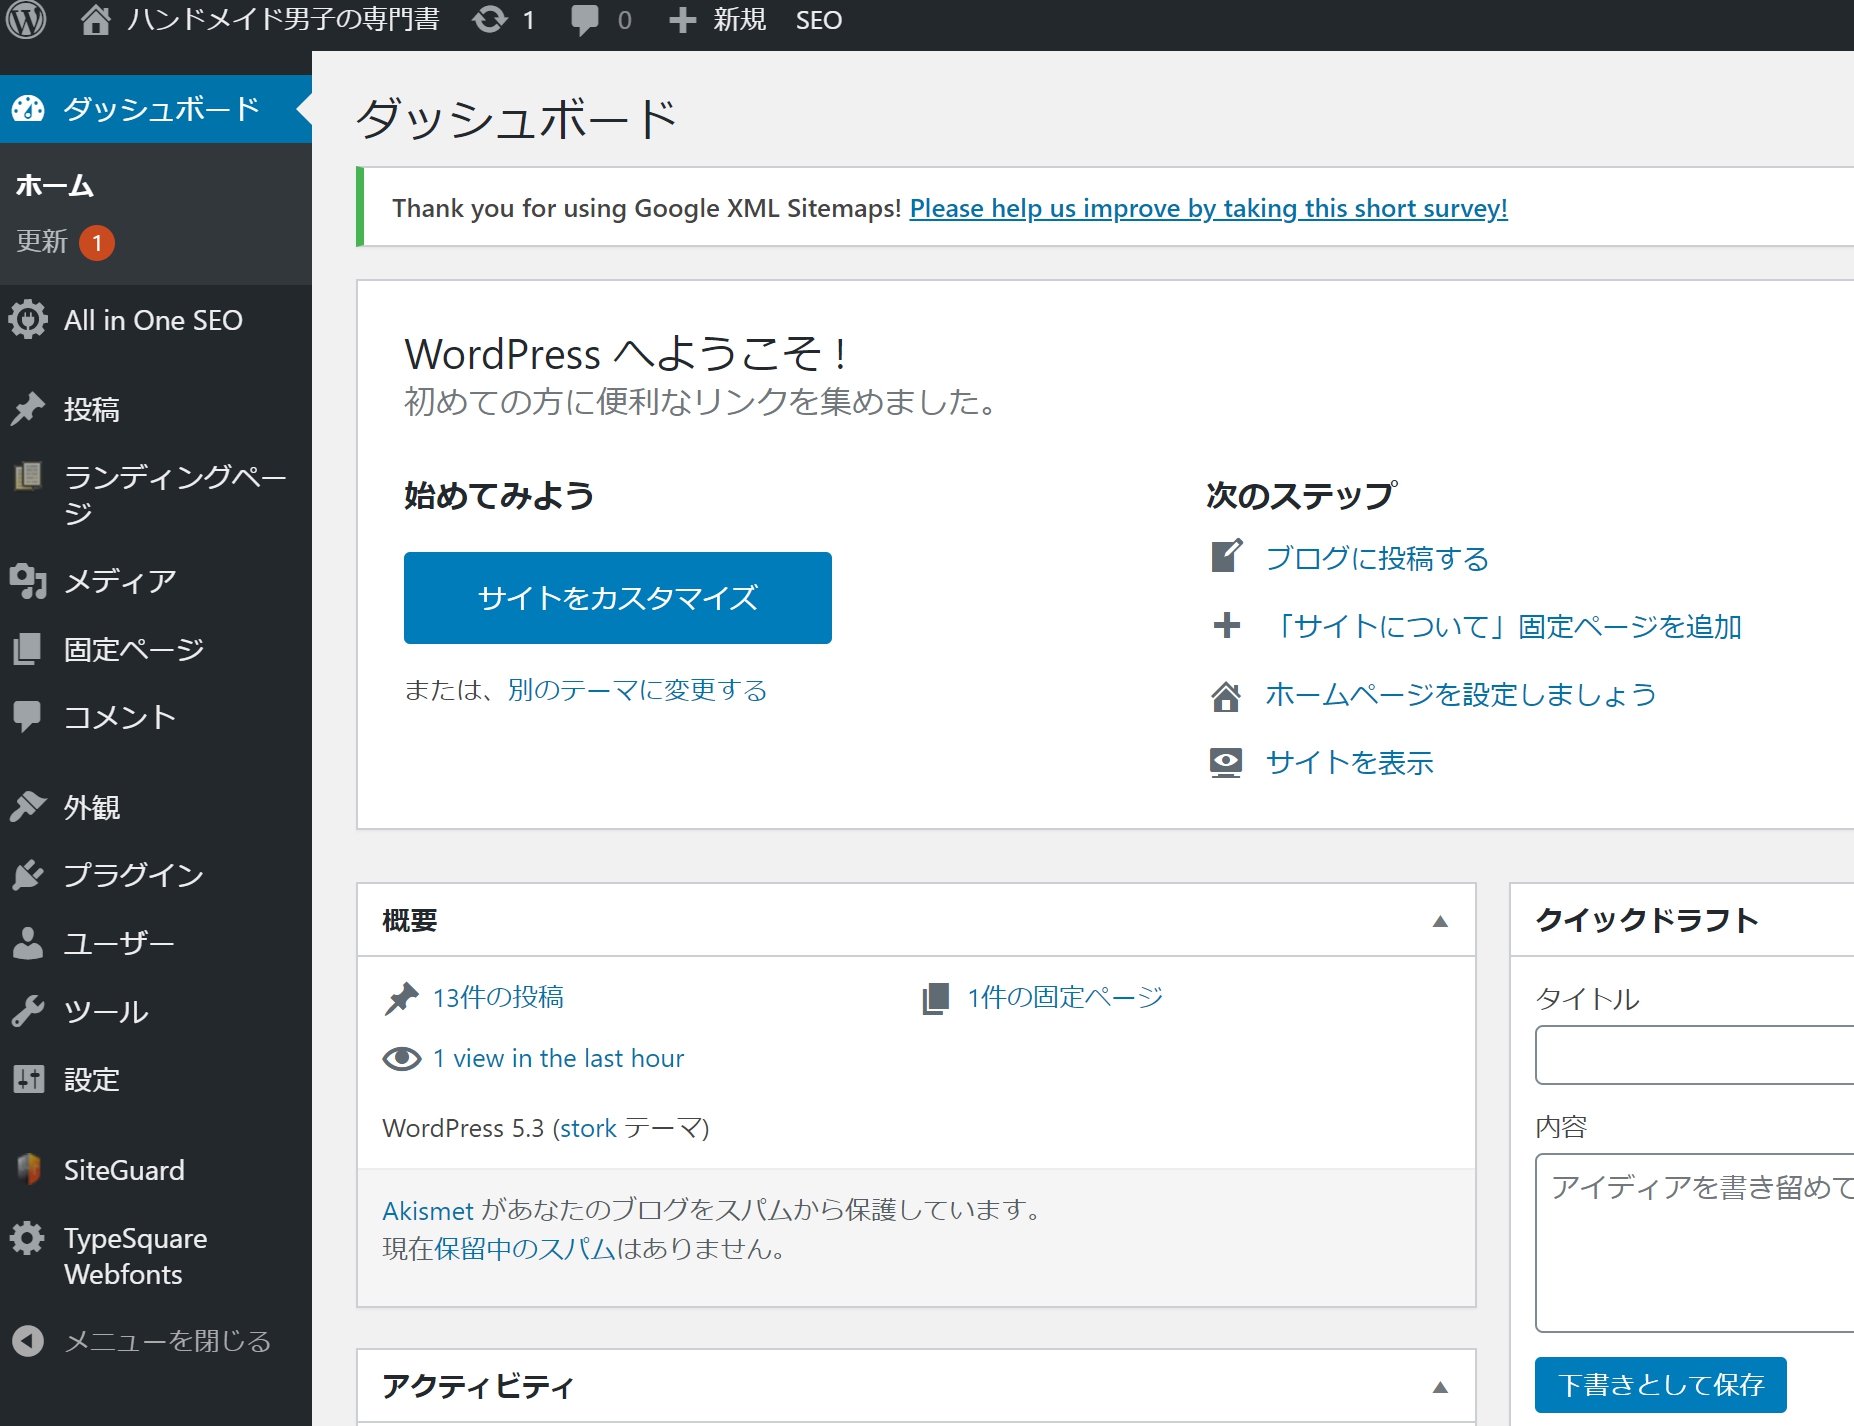Image resolution: width=1854 pixels, height=1426 pixels.
Task: Click the stork theme link
Action: pyautogui.click(x=588, y=1128)
